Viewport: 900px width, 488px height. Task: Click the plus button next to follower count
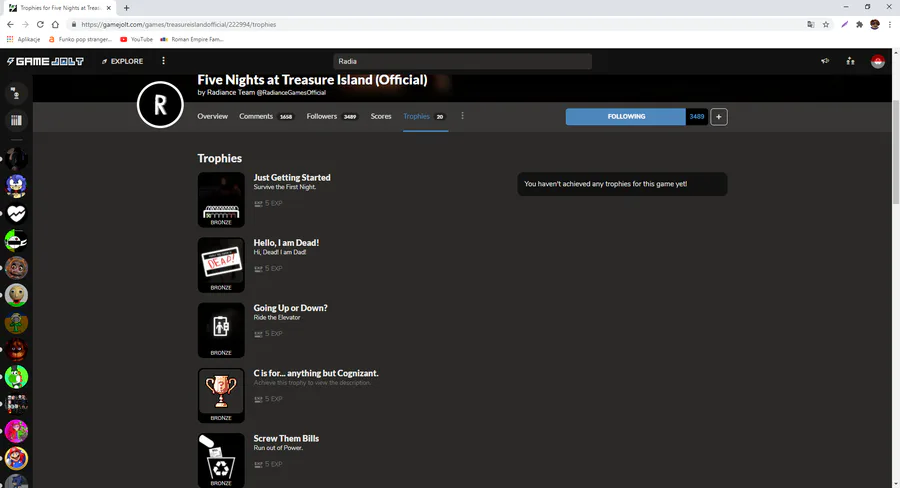point(719,117)
